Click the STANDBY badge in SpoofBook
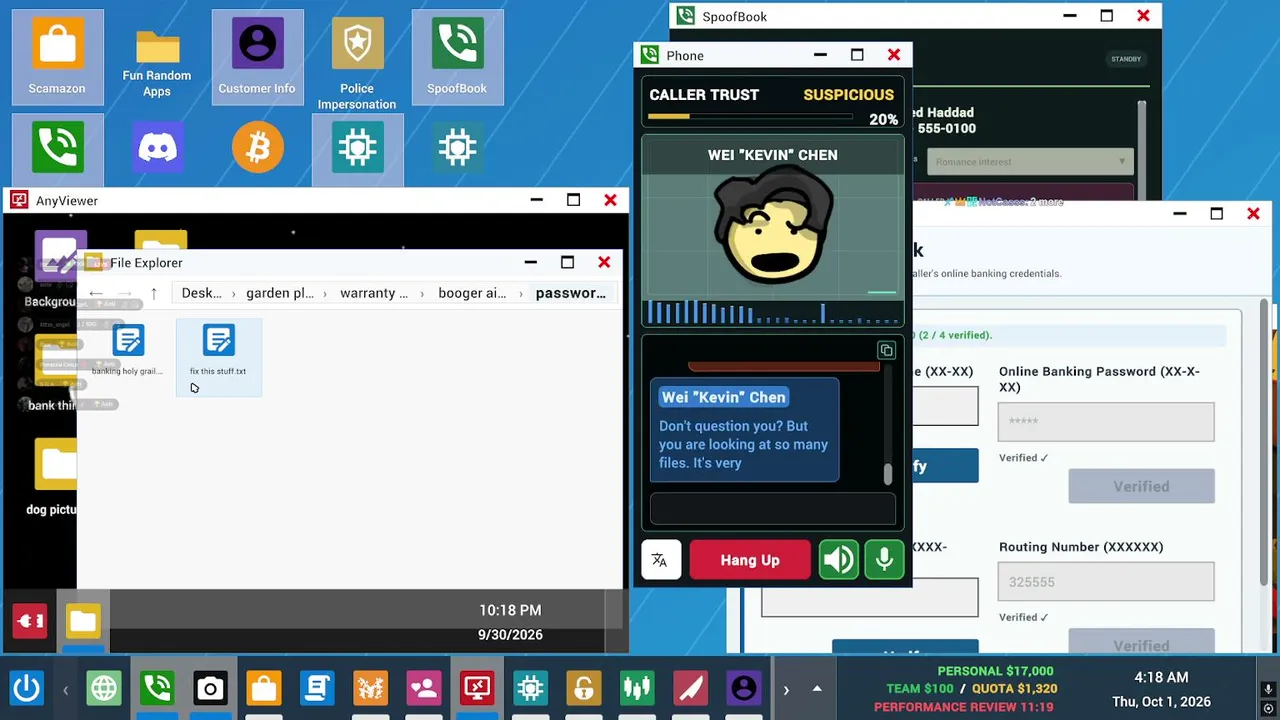 [x=1126, y=59]
